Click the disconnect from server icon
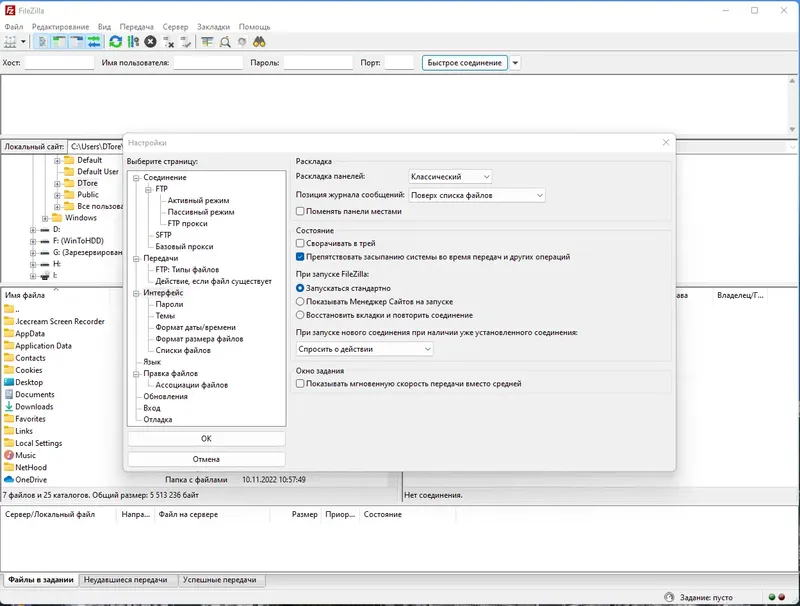The width and height of the screenshot is (800, 606). [x=168, y=42]
